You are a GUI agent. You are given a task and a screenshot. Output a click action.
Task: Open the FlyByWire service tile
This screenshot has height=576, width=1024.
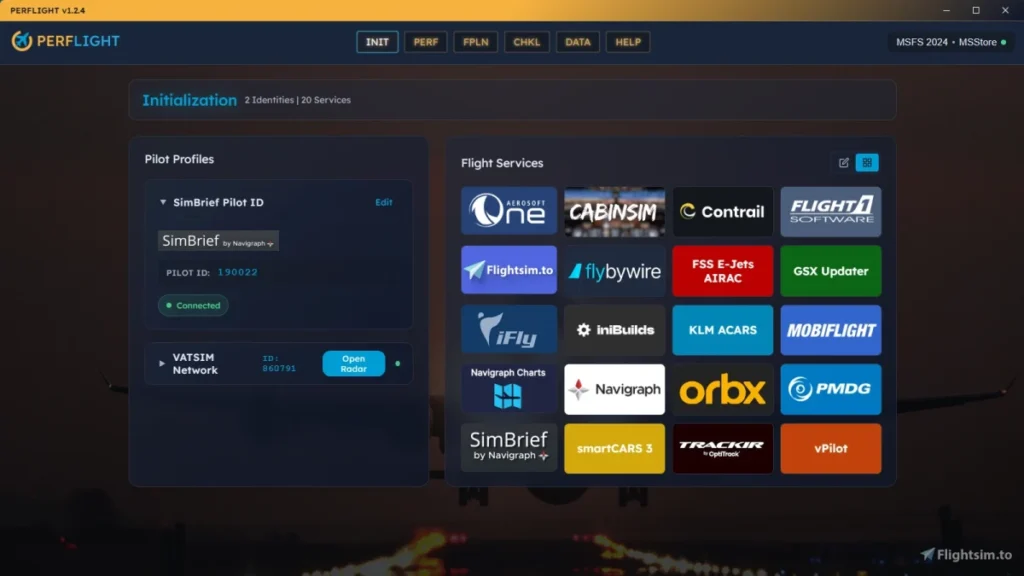614,270
